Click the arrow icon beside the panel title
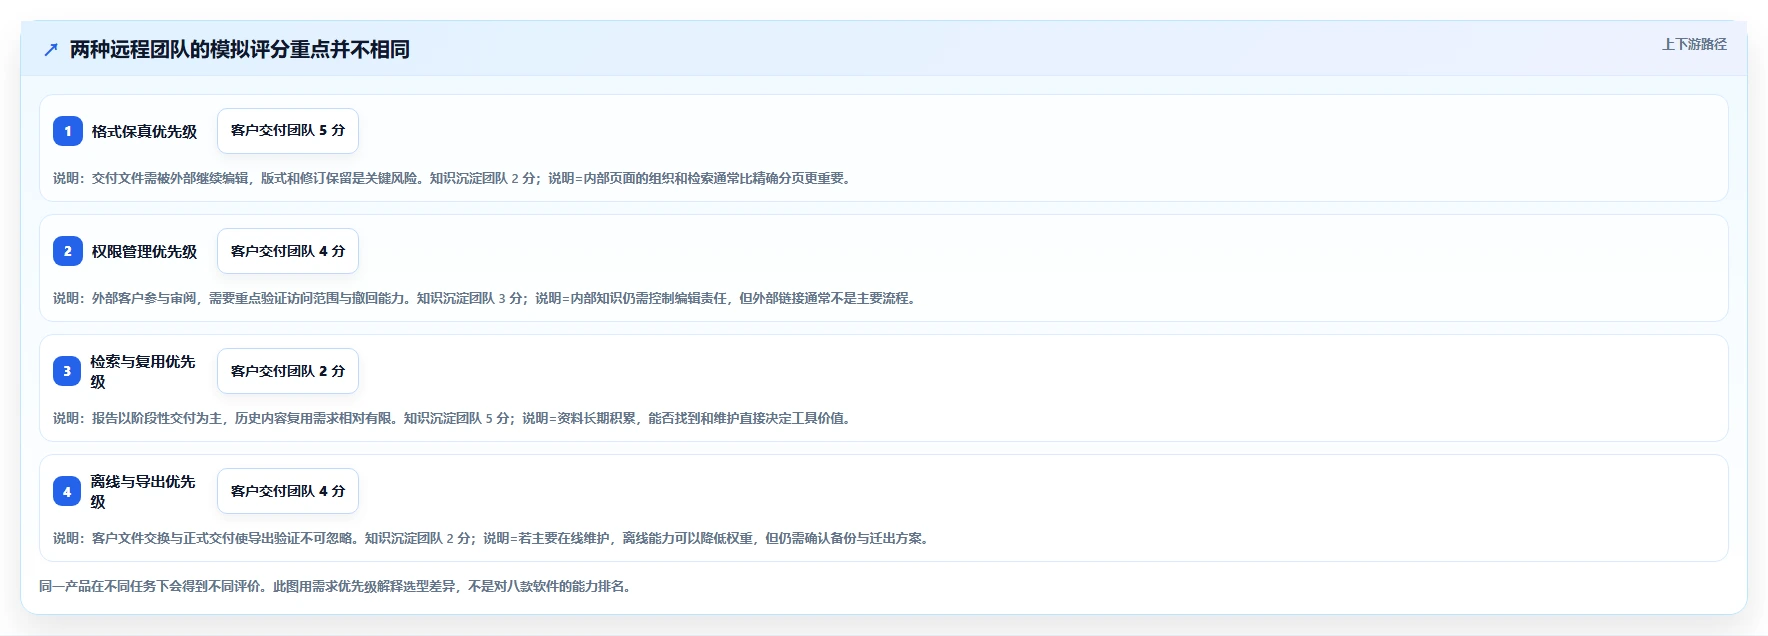Image resolution: width=1768 pixels, height=636 pixels. [51, 49]
